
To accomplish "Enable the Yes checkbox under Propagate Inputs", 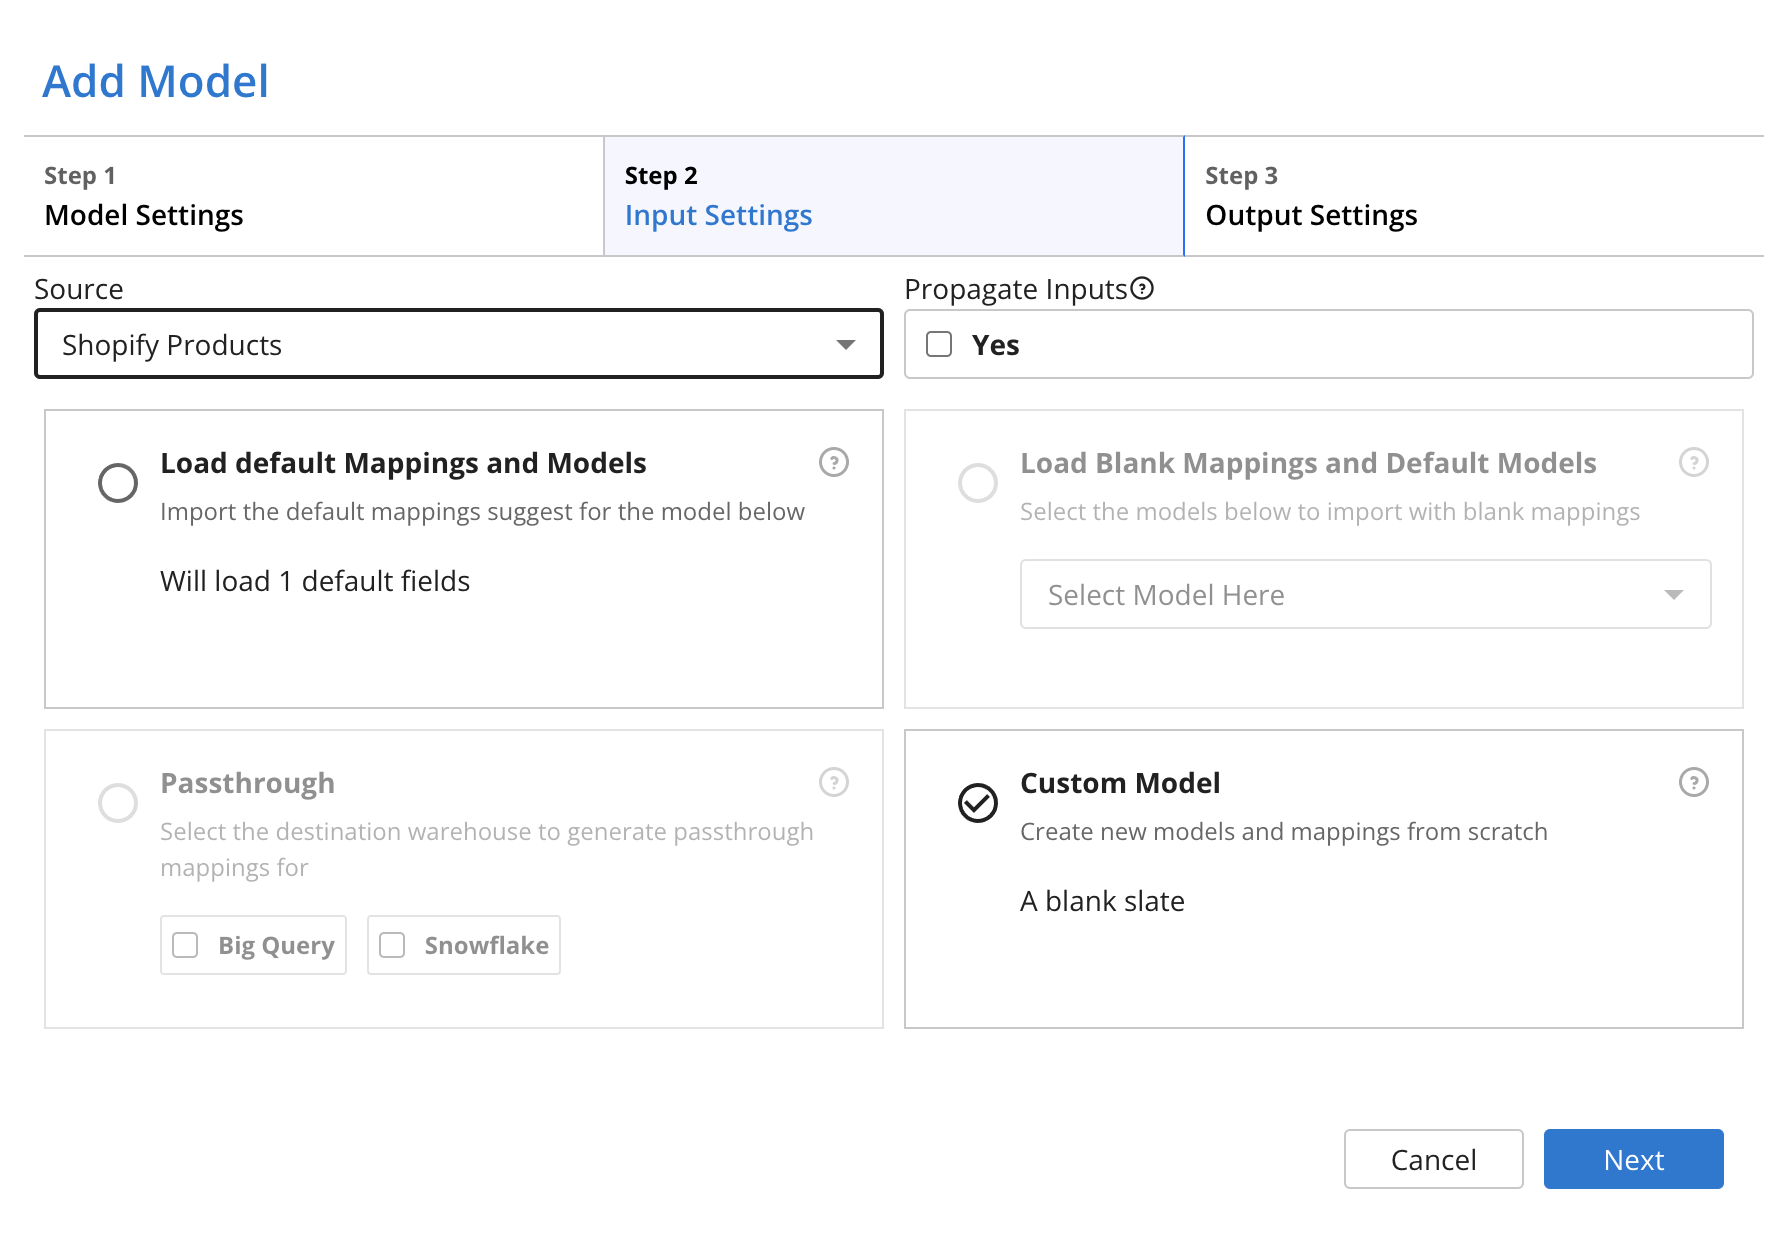I will (x=938, y=343).
